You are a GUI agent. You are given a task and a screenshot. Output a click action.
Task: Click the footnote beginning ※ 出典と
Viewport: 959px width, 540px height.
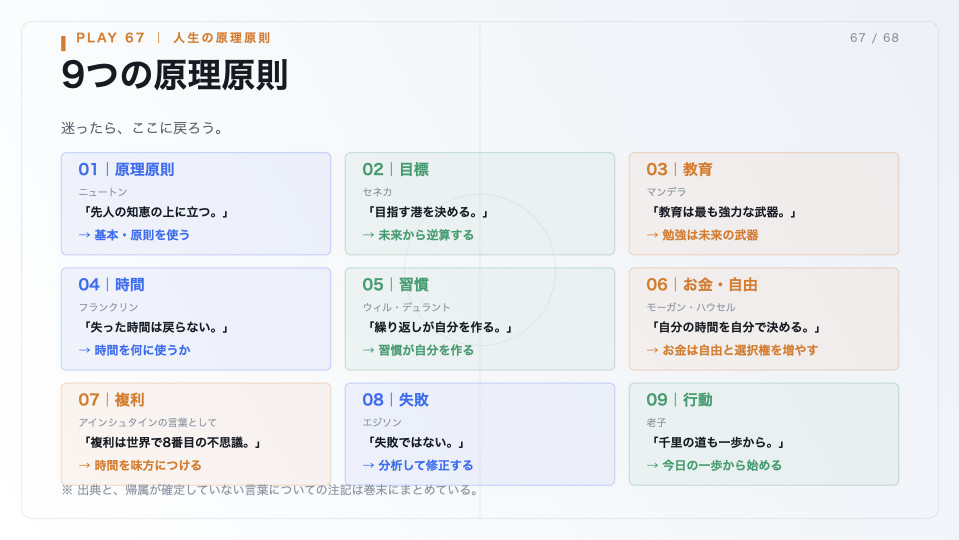270,490
